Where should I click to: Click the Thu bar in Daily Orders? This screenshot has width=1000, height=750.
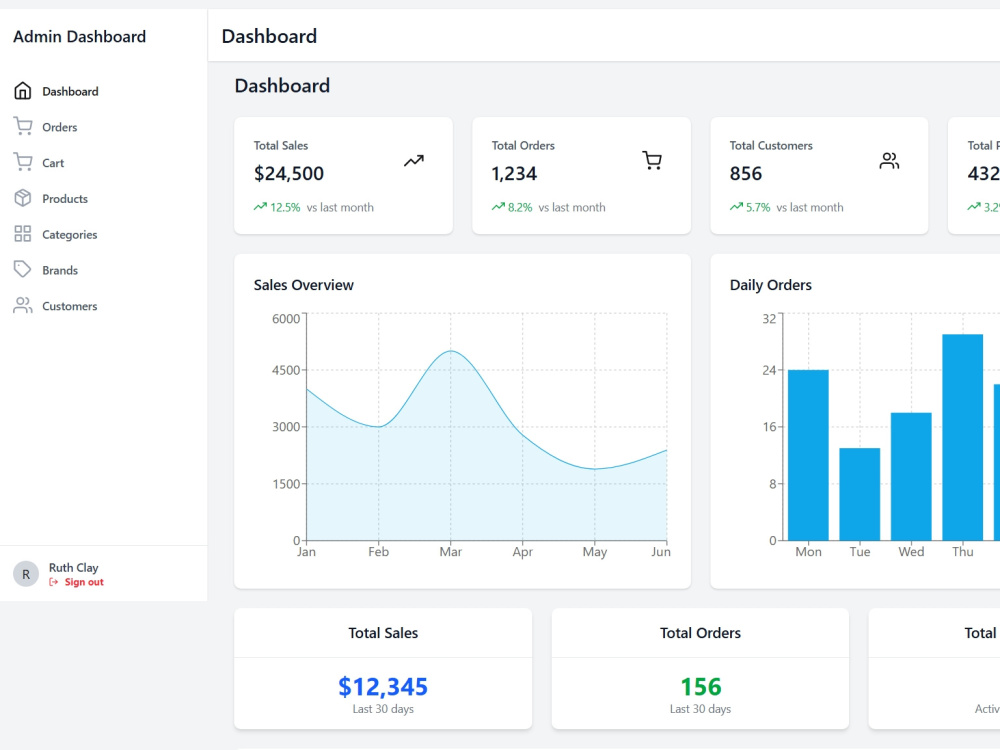962,438
